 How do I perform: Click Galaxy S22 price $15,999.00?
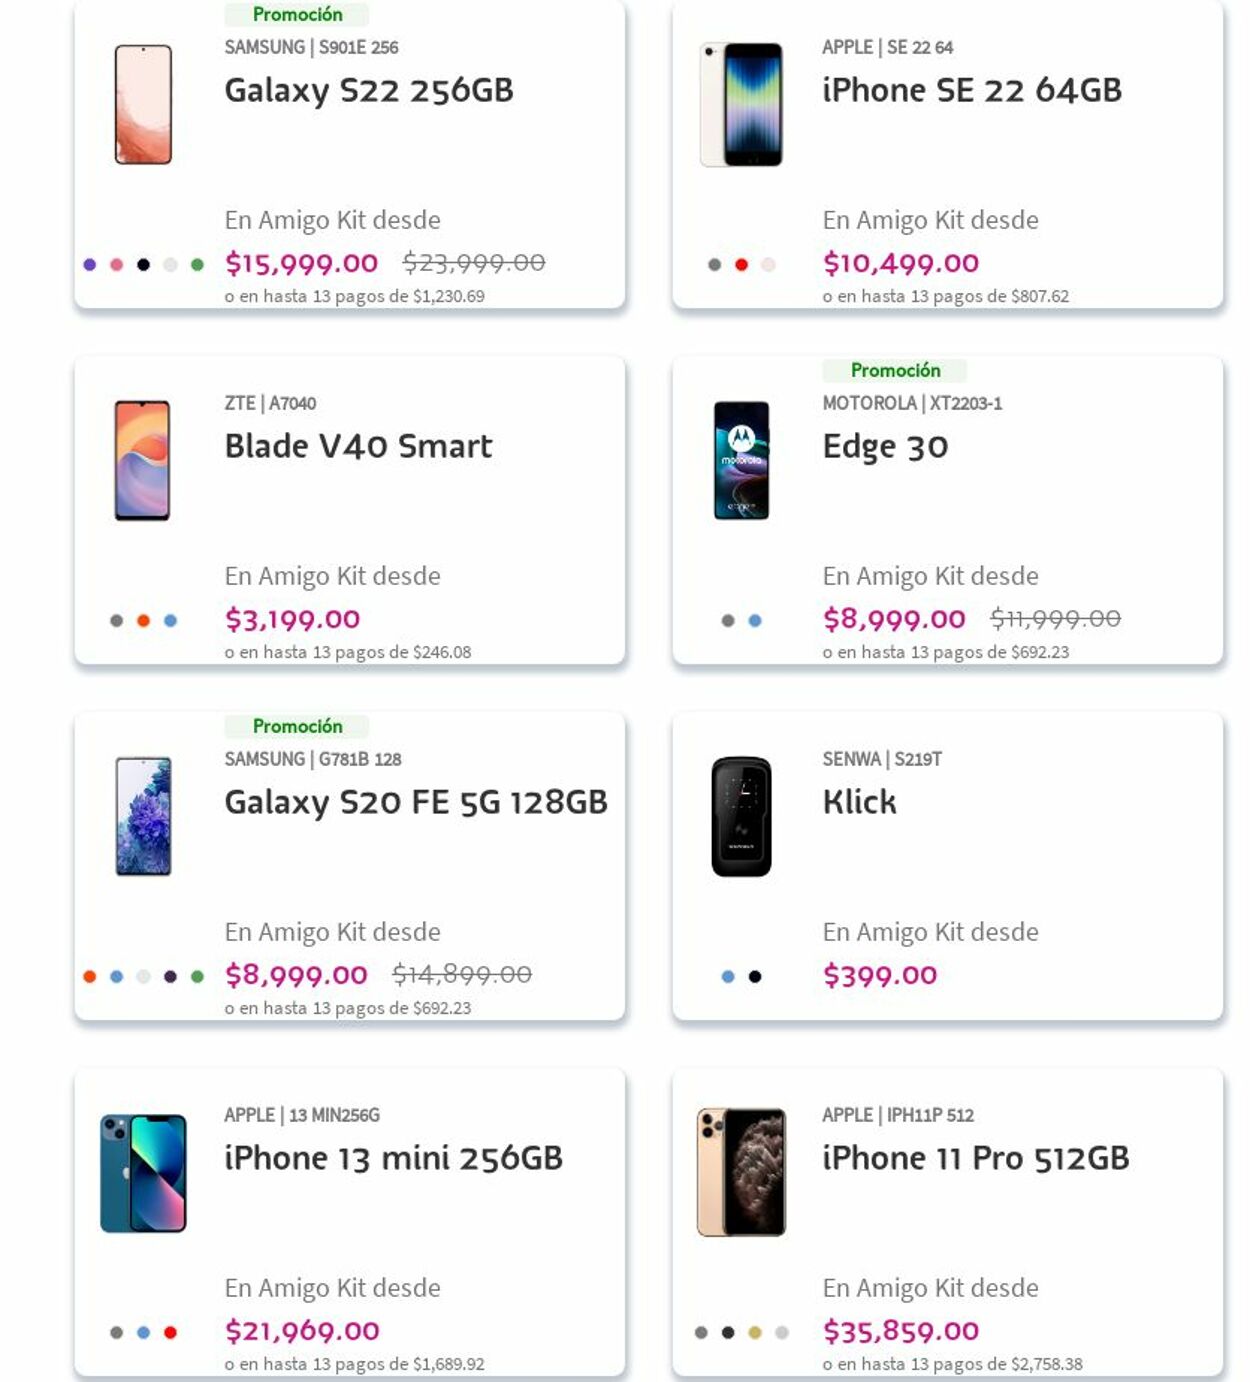(x=301, y=263)
